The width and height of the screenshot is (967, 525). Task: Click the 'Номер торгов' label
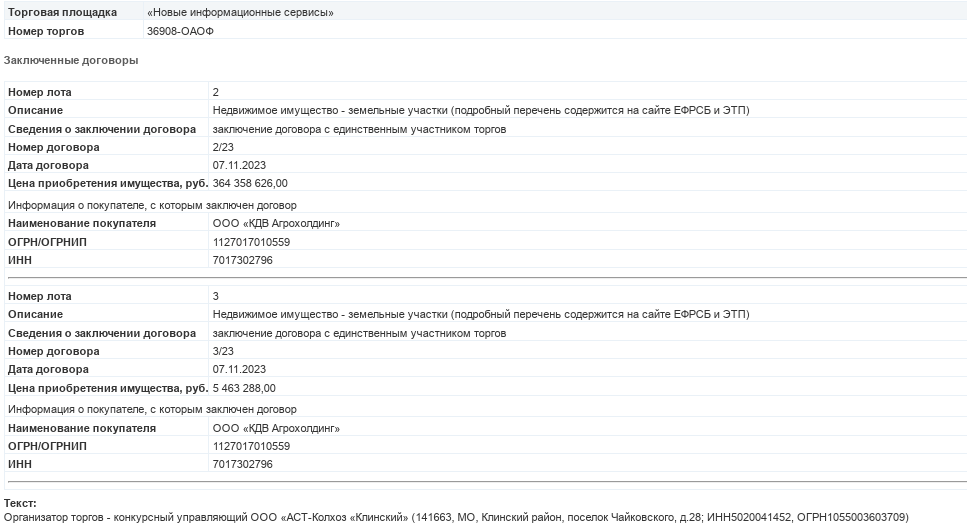(46, 31)
